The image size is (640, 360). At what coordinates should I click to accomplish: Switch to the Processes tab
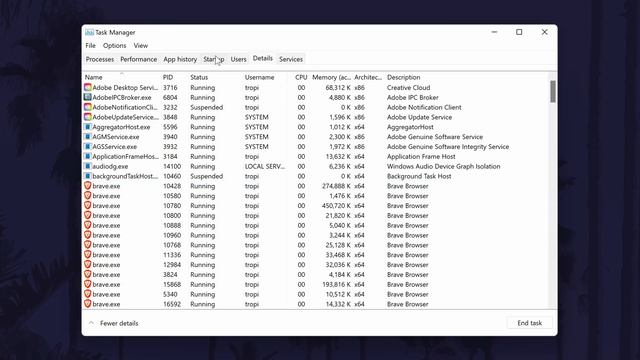point(100,59)
